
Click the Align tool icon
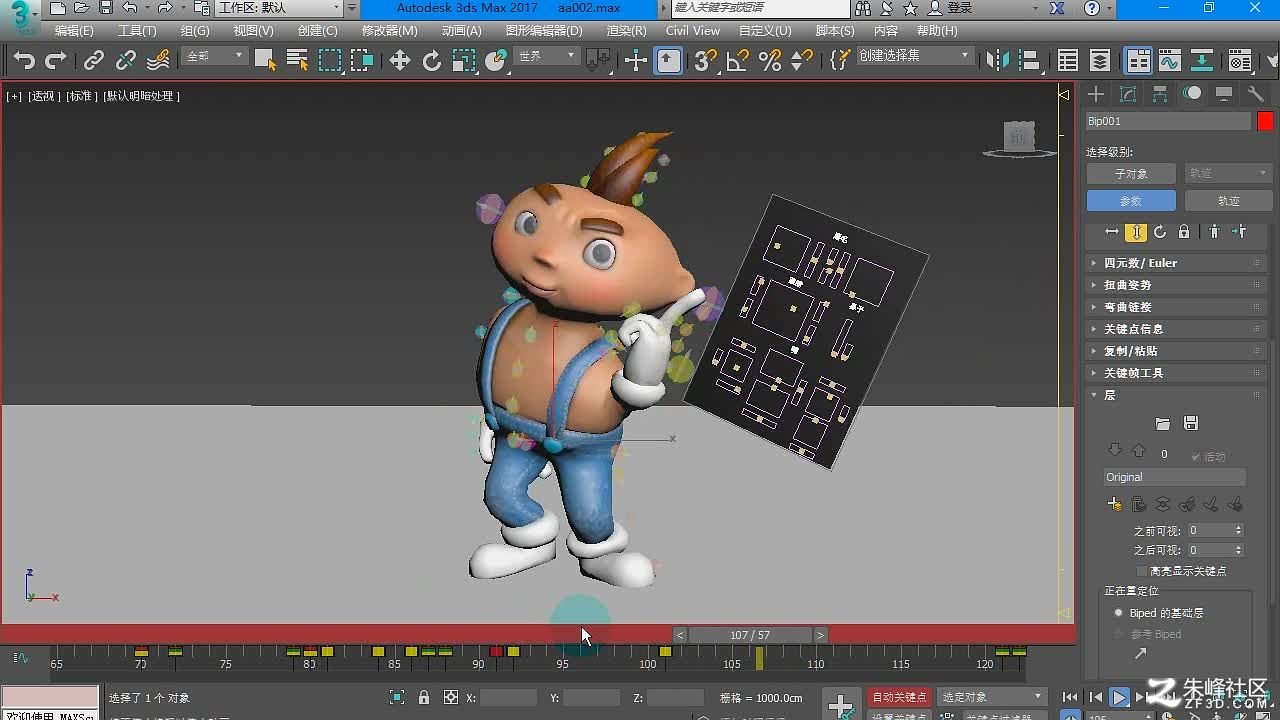click(x=1030, y=61)
